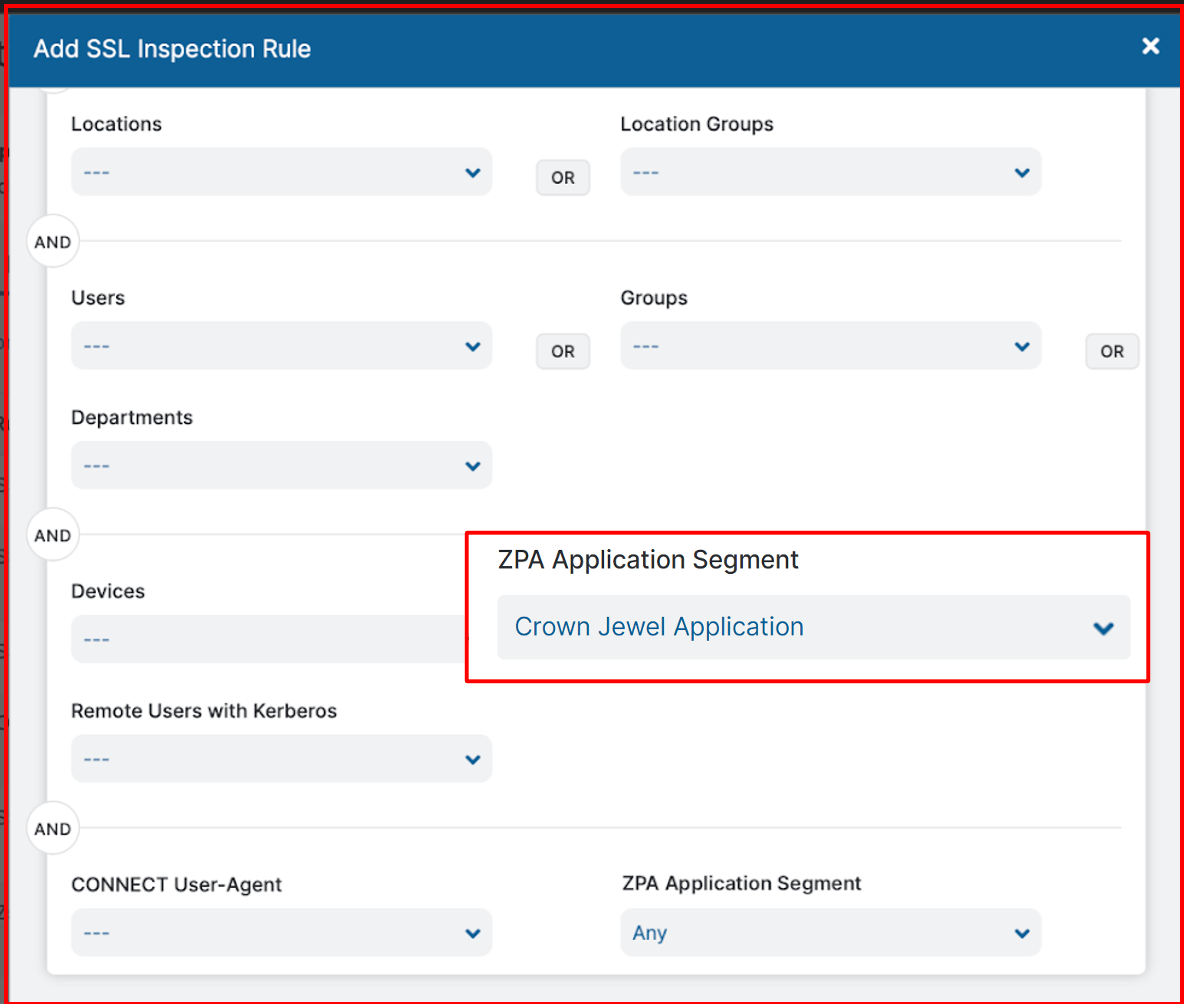Close the Add SSL Inspection Rule dialog
The width and height of the screenshot is (1184, 1004).
click(x=1151, y=46)
